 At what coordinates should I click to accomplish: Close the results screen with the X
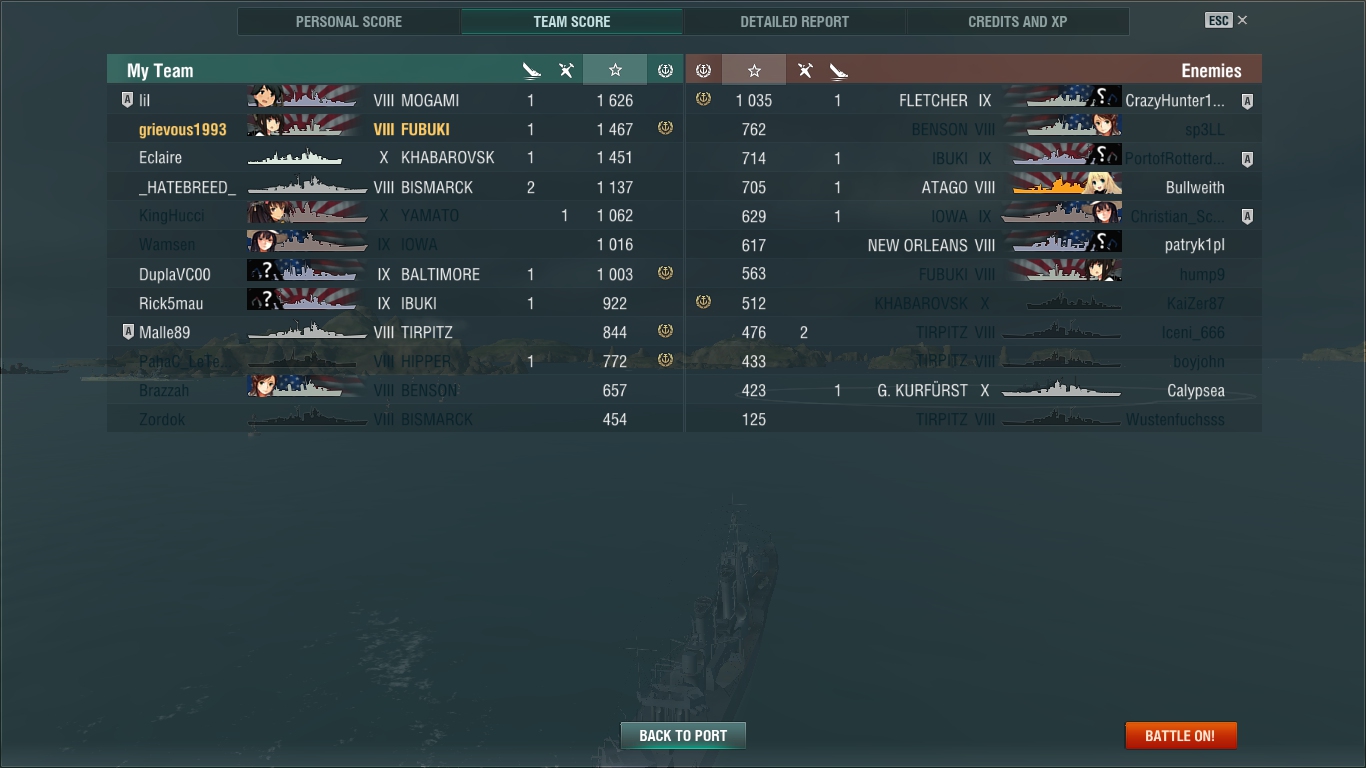pyautogui.click(x=1242, y=20)
